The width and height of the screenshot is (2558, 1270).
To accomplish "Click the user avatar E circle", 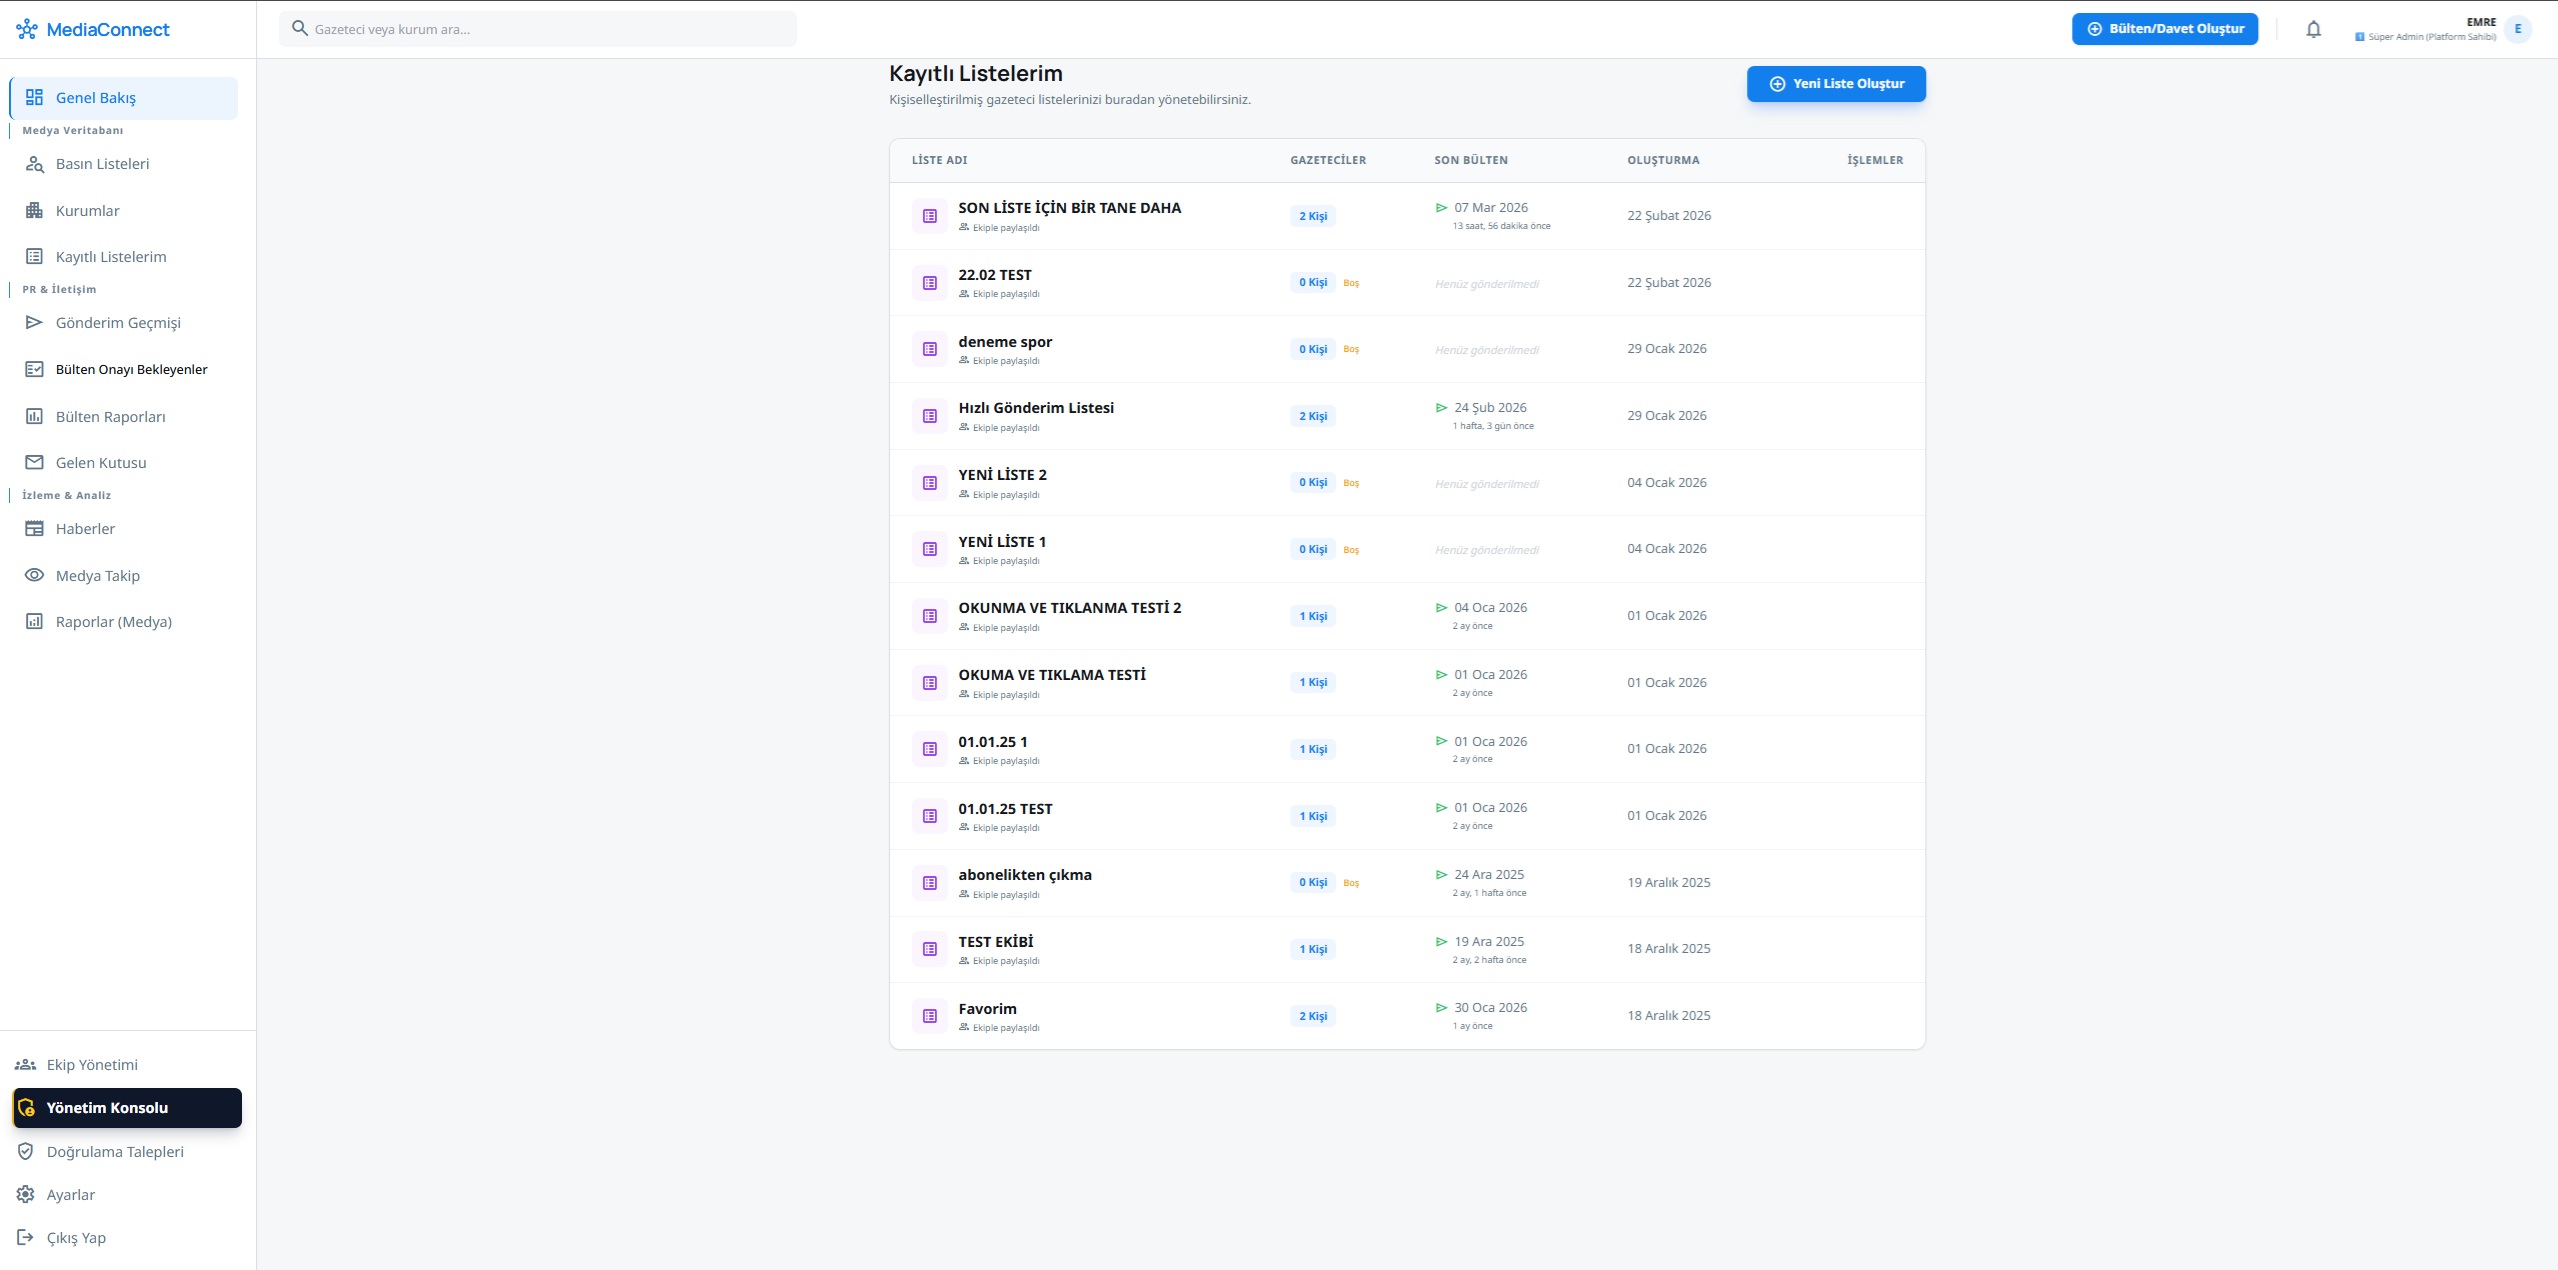I will click(2517, 29).
